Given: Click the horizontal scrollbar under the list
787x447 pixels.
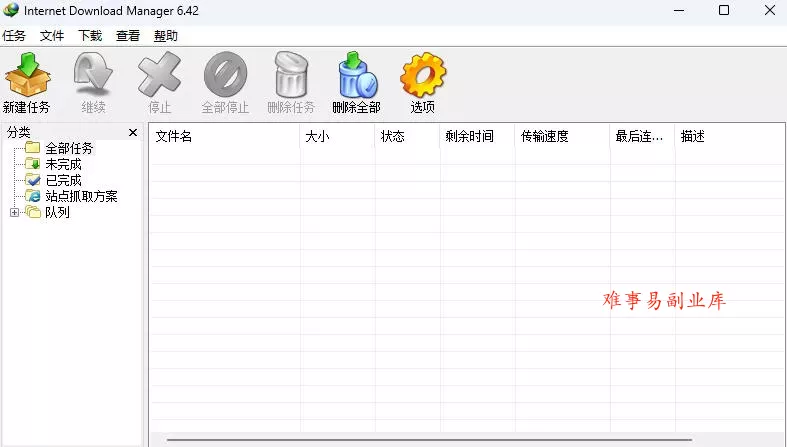Looking at the screenshot, I should (x=429, y=440).
